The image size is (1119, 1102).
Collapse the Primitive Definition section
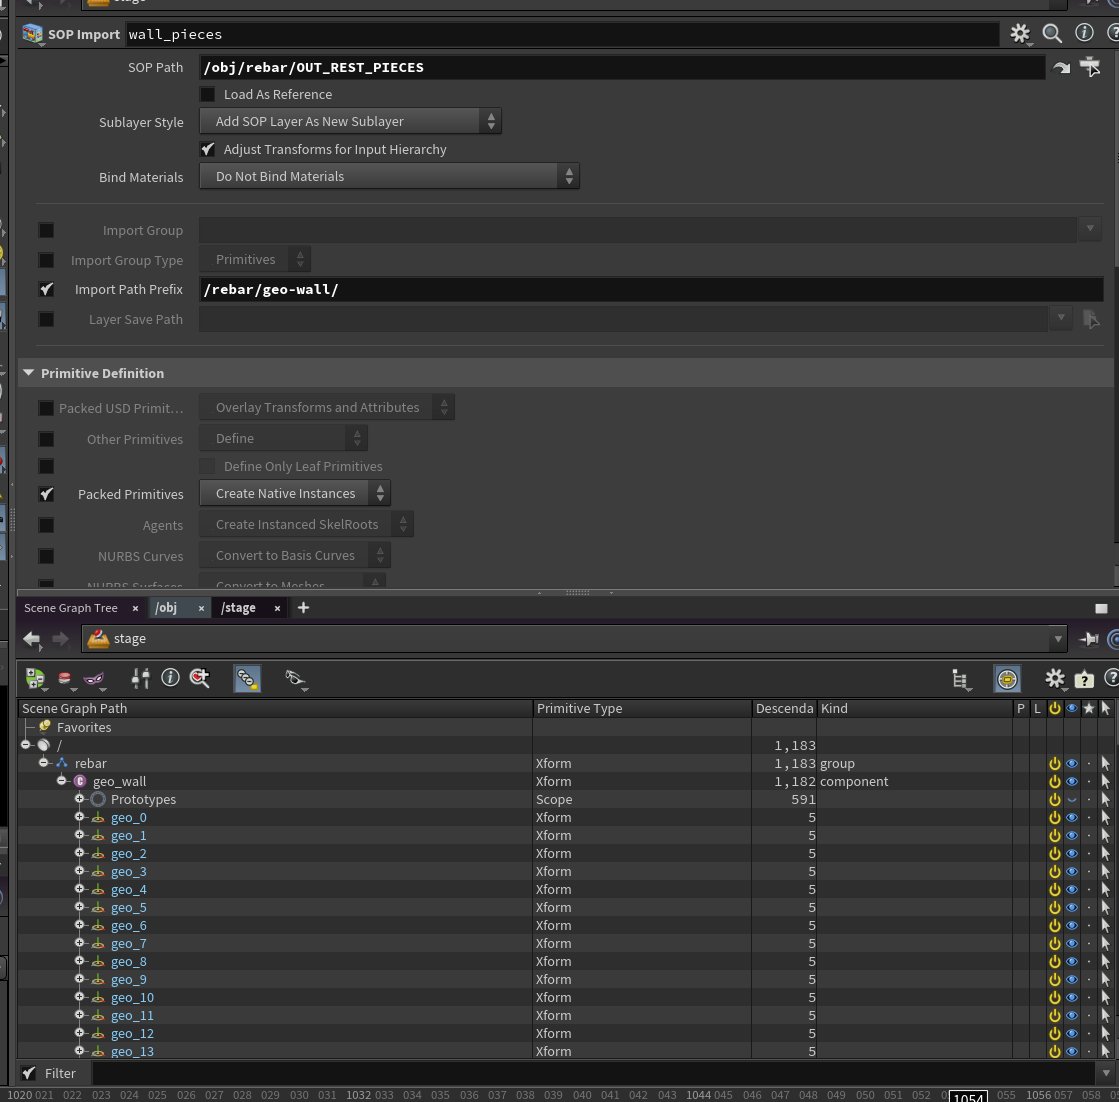(28, 372)
